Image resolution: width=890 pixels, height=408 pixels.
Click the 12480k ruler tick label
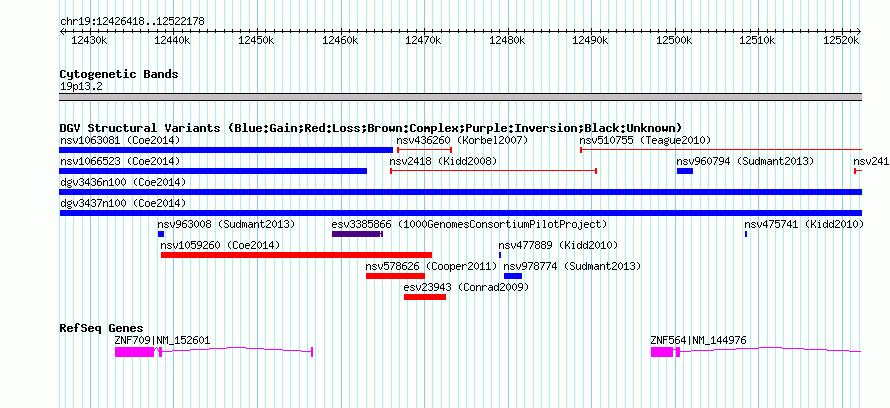(507, 40)
